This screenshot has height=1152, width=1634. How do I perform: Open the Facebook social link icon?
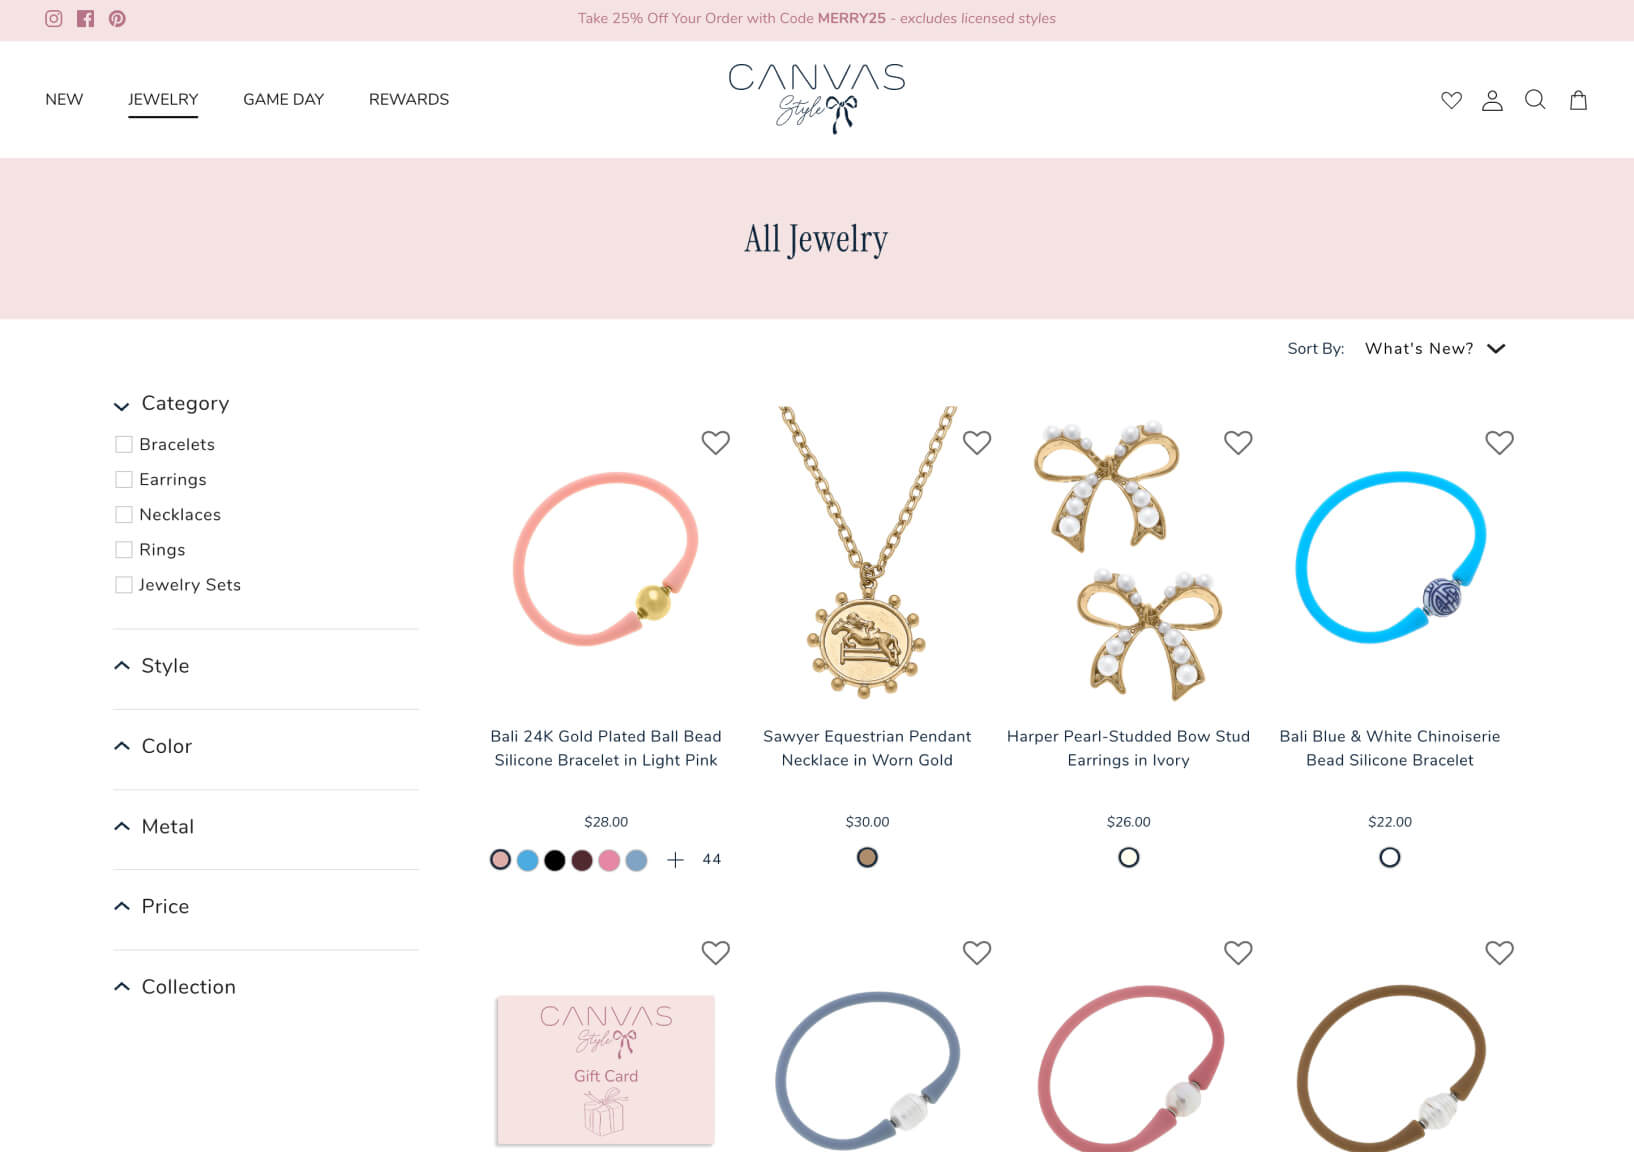pyautogui.click(x=85, y=18)
